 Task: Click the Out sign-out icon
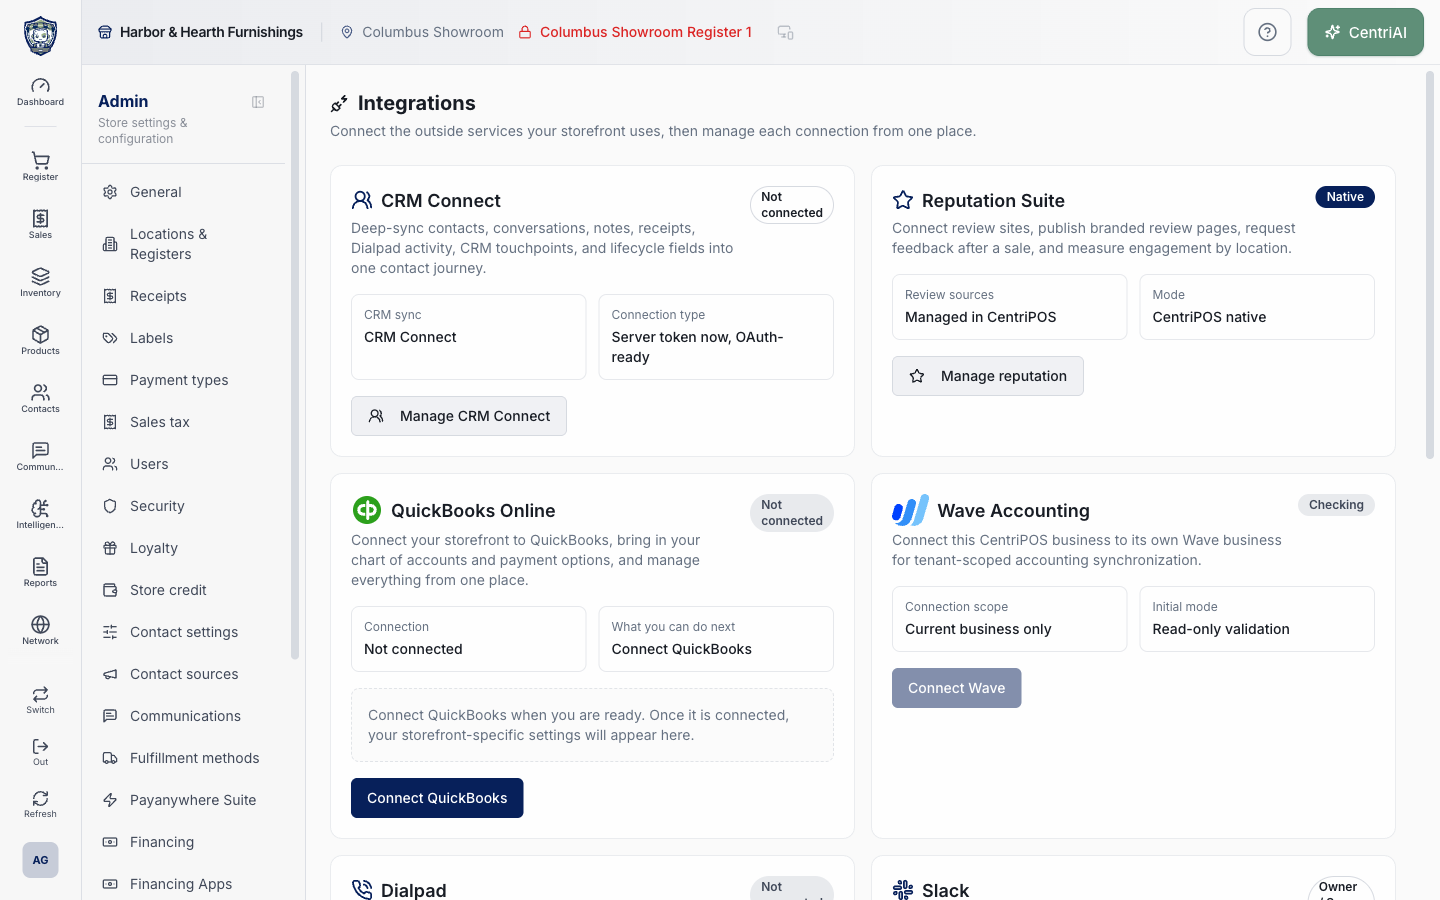point(40,752)
